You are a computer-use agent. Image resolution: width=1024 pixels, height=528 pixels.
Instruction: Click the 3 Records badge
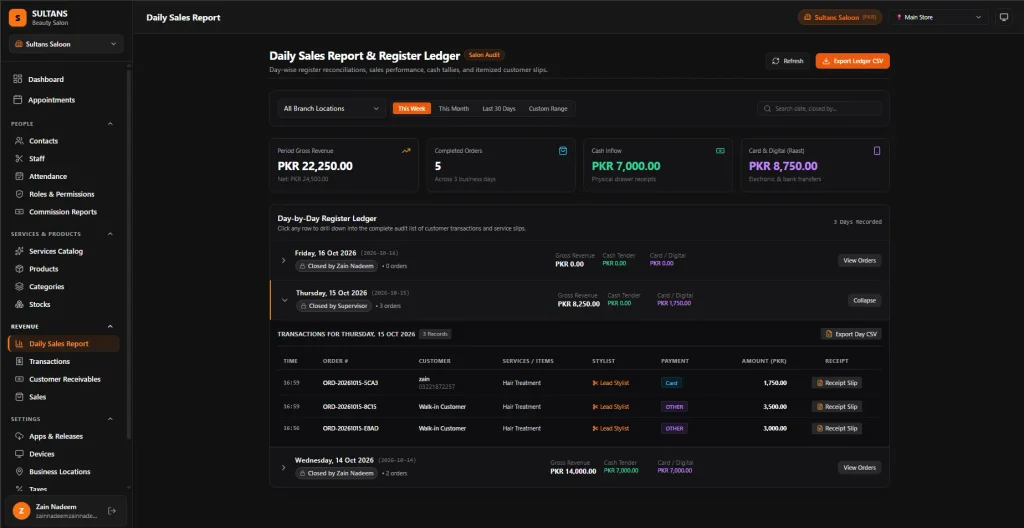click(435, 334)
